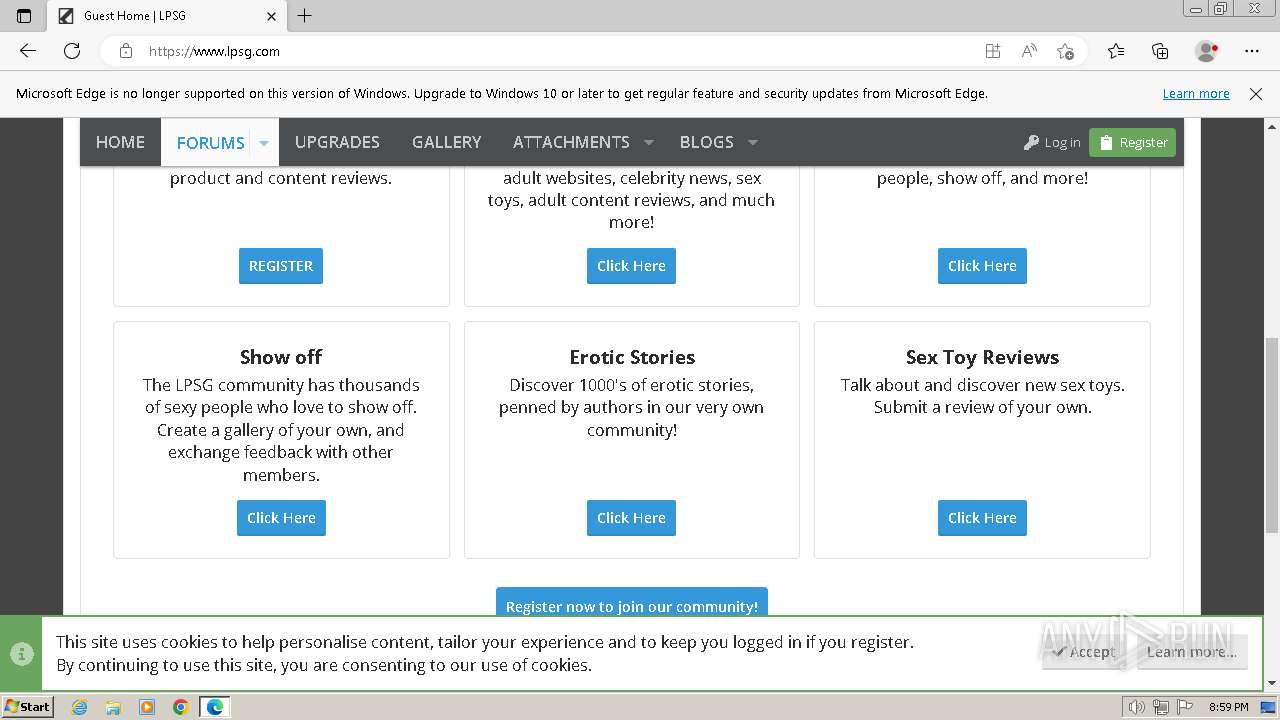Click the Erotic Stories card heading
This screenshot has height=720, width=1280.
click(x=632, y=357)
